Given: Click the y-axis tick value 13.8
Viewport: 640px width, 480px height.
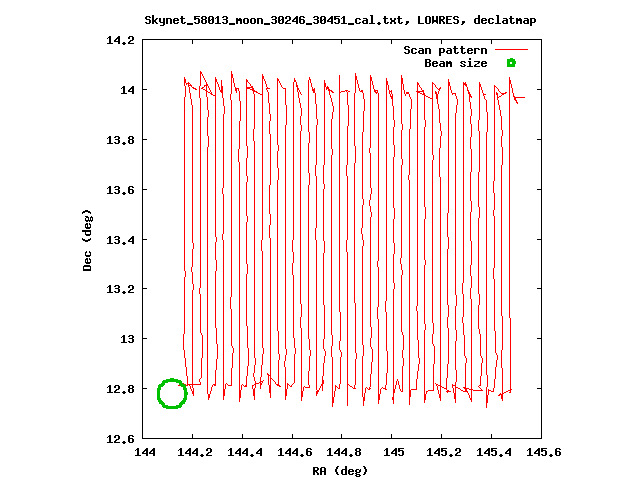Looking at the screenshot, I should click(120, 140).
